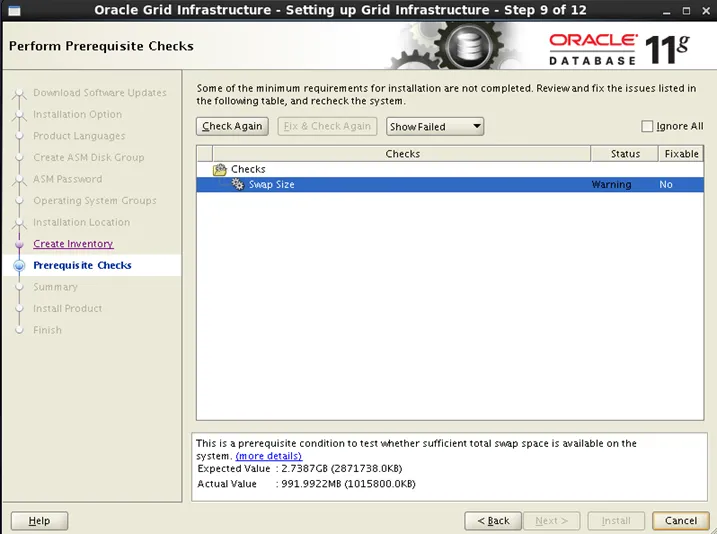Image resolution: width=717 pixels, height=534 pixels.
Task: Click the Installation Option step
Action: [77, 114]
